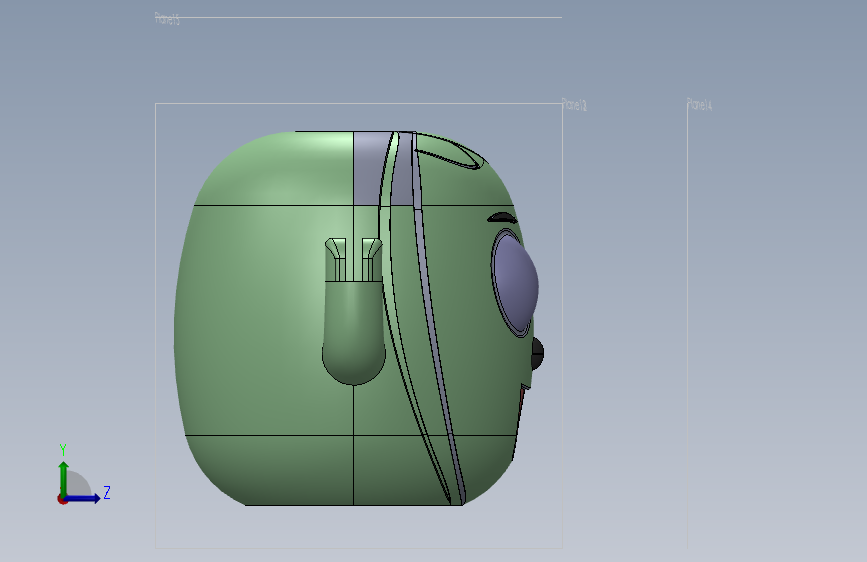
Task: Select the protruding ear body on the head
Action: tap(353, 332)
